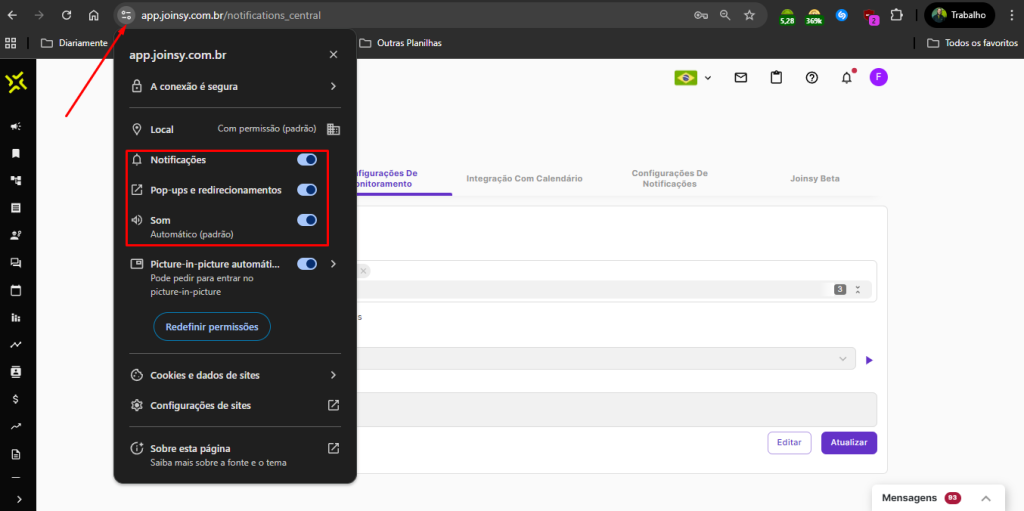Click the clipboard icon in header
Screen dimensions: 1024x511
tap(776, 78)
